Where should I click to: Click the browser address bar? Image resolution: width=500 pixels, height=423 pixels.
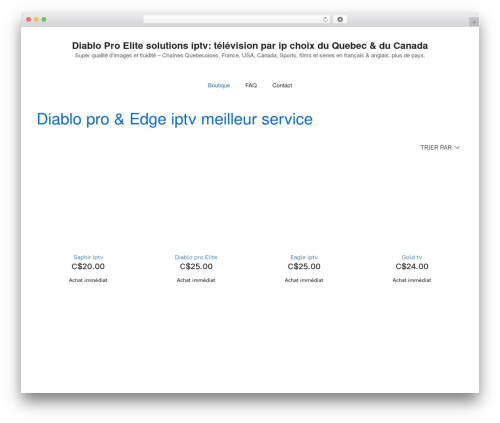236,20
